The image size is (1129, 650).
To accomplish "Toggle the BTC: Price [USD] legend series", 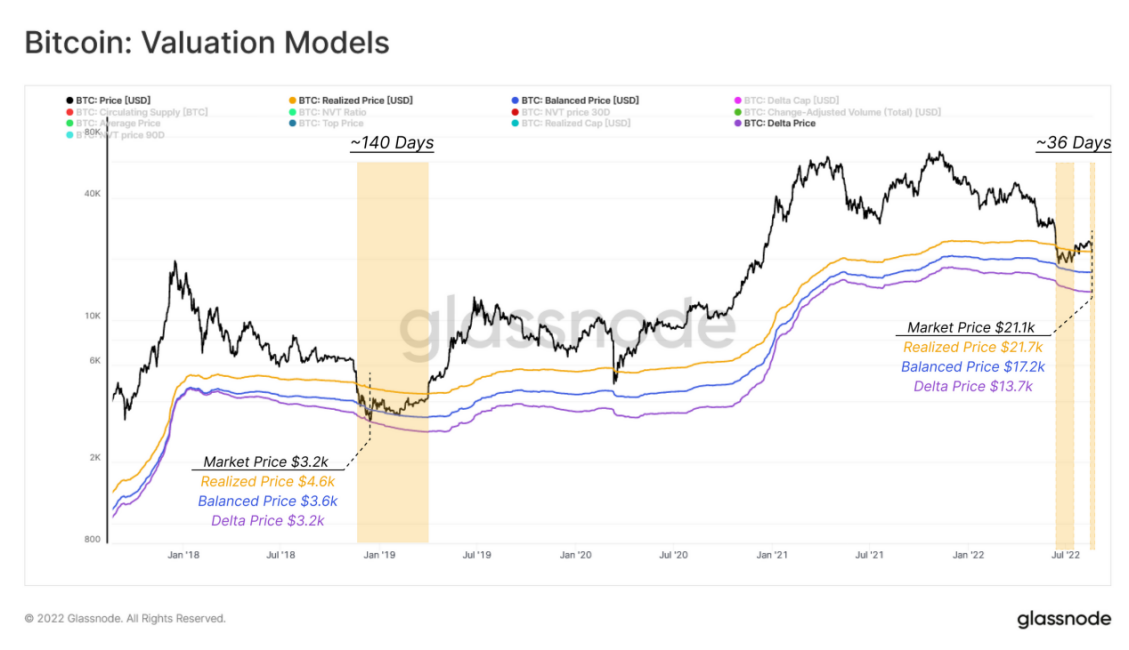I will pos(108,101).
